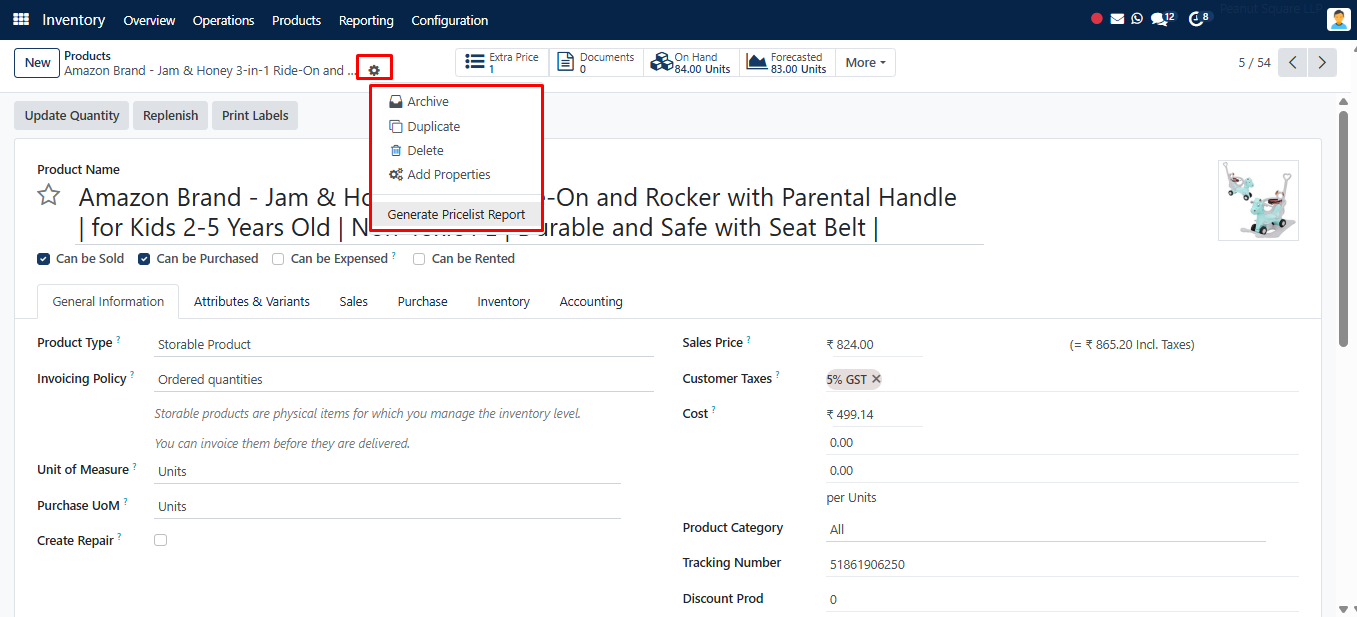Mark product as favorite star
The image size is (1357, 617).
[x=48, y=195]
